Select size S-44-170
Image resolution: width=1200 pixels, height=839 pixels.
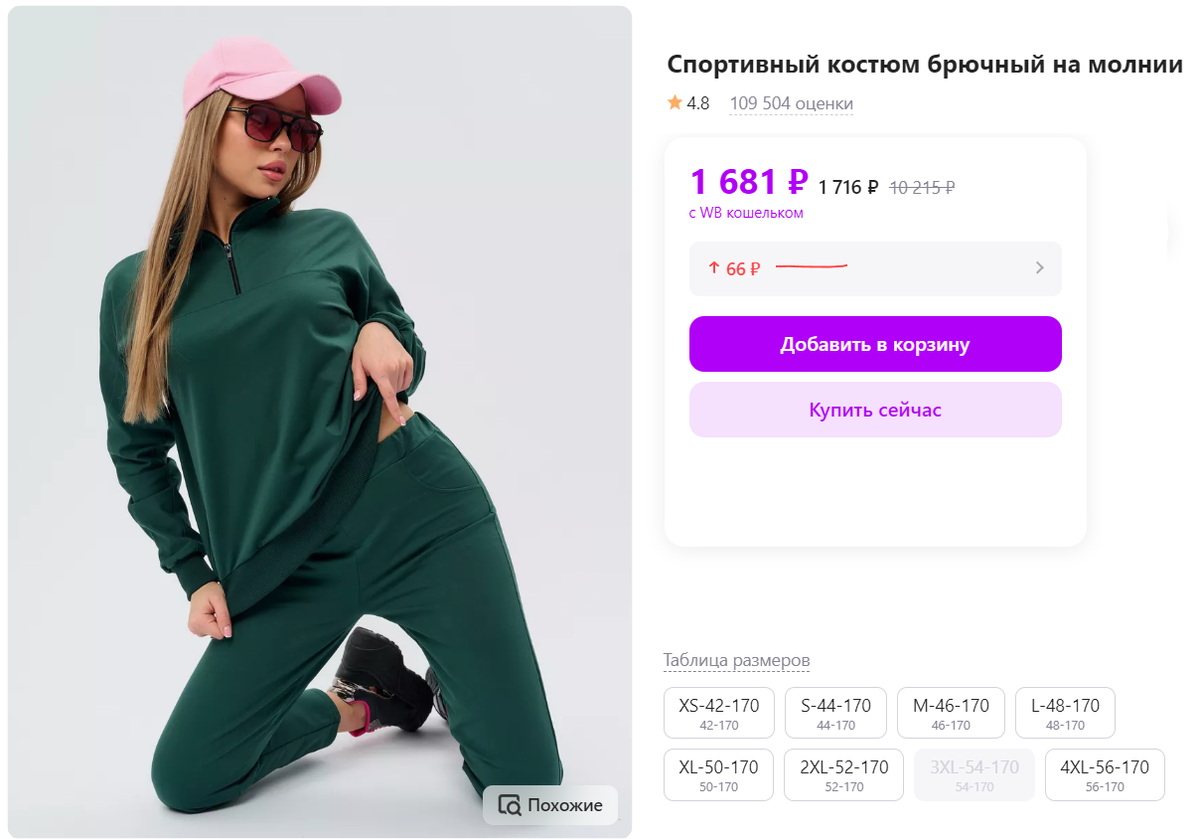[x=836, y=712]
